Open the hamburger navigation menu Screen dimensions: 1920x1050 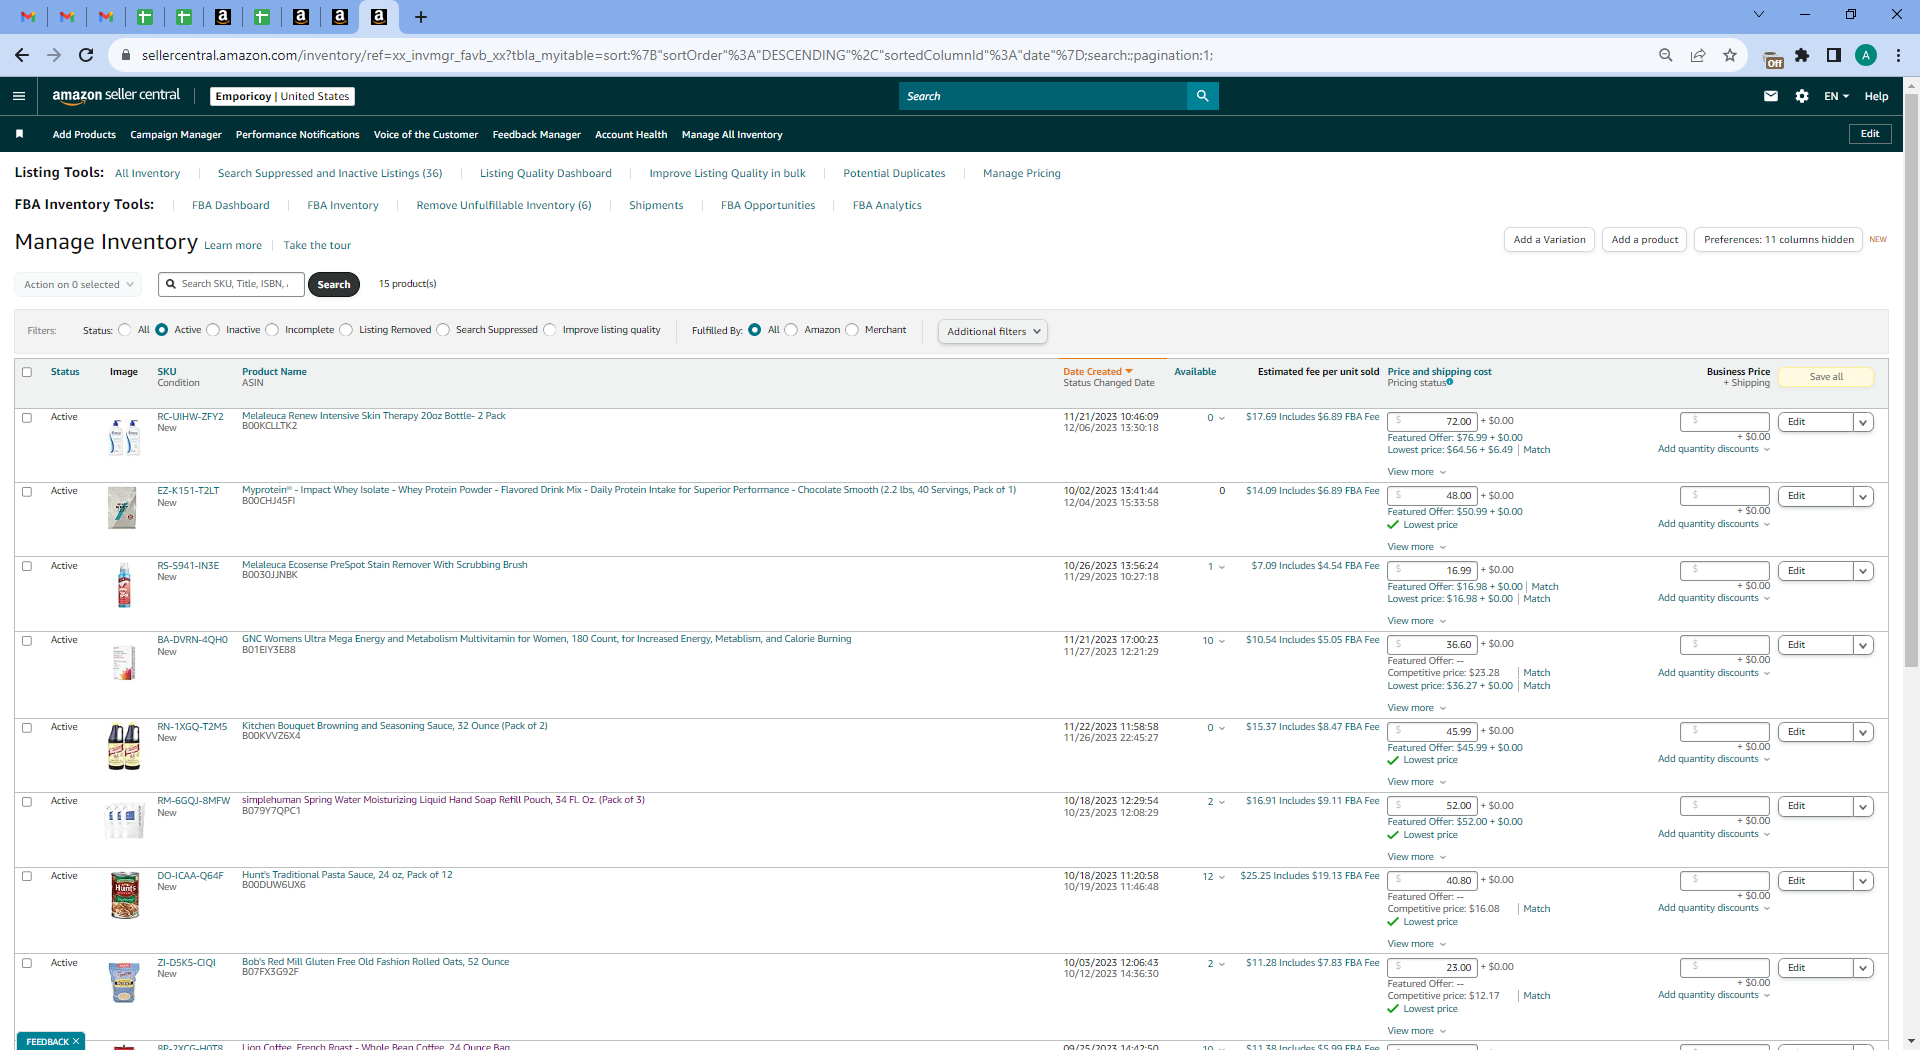pos(19,96)
